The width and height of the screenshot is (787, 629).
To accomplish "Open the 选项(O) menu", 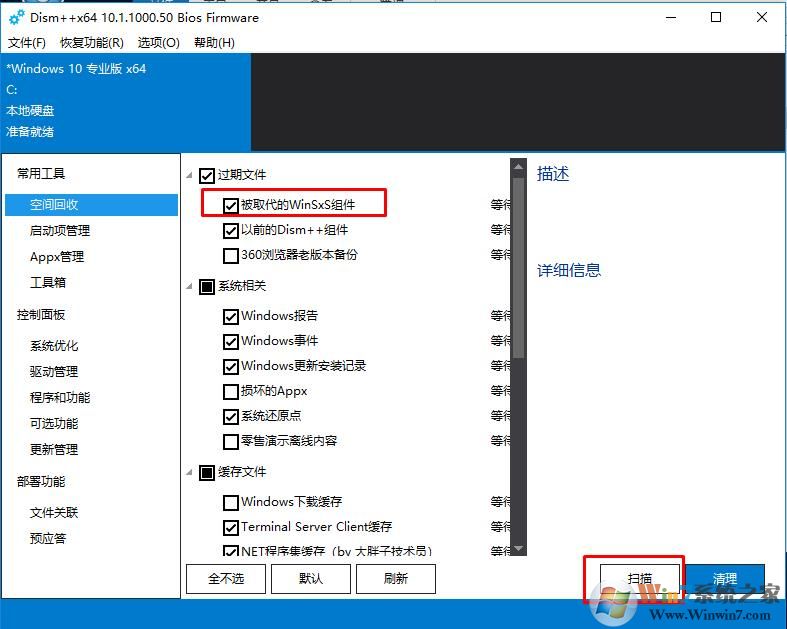I will tap(159, 43).
